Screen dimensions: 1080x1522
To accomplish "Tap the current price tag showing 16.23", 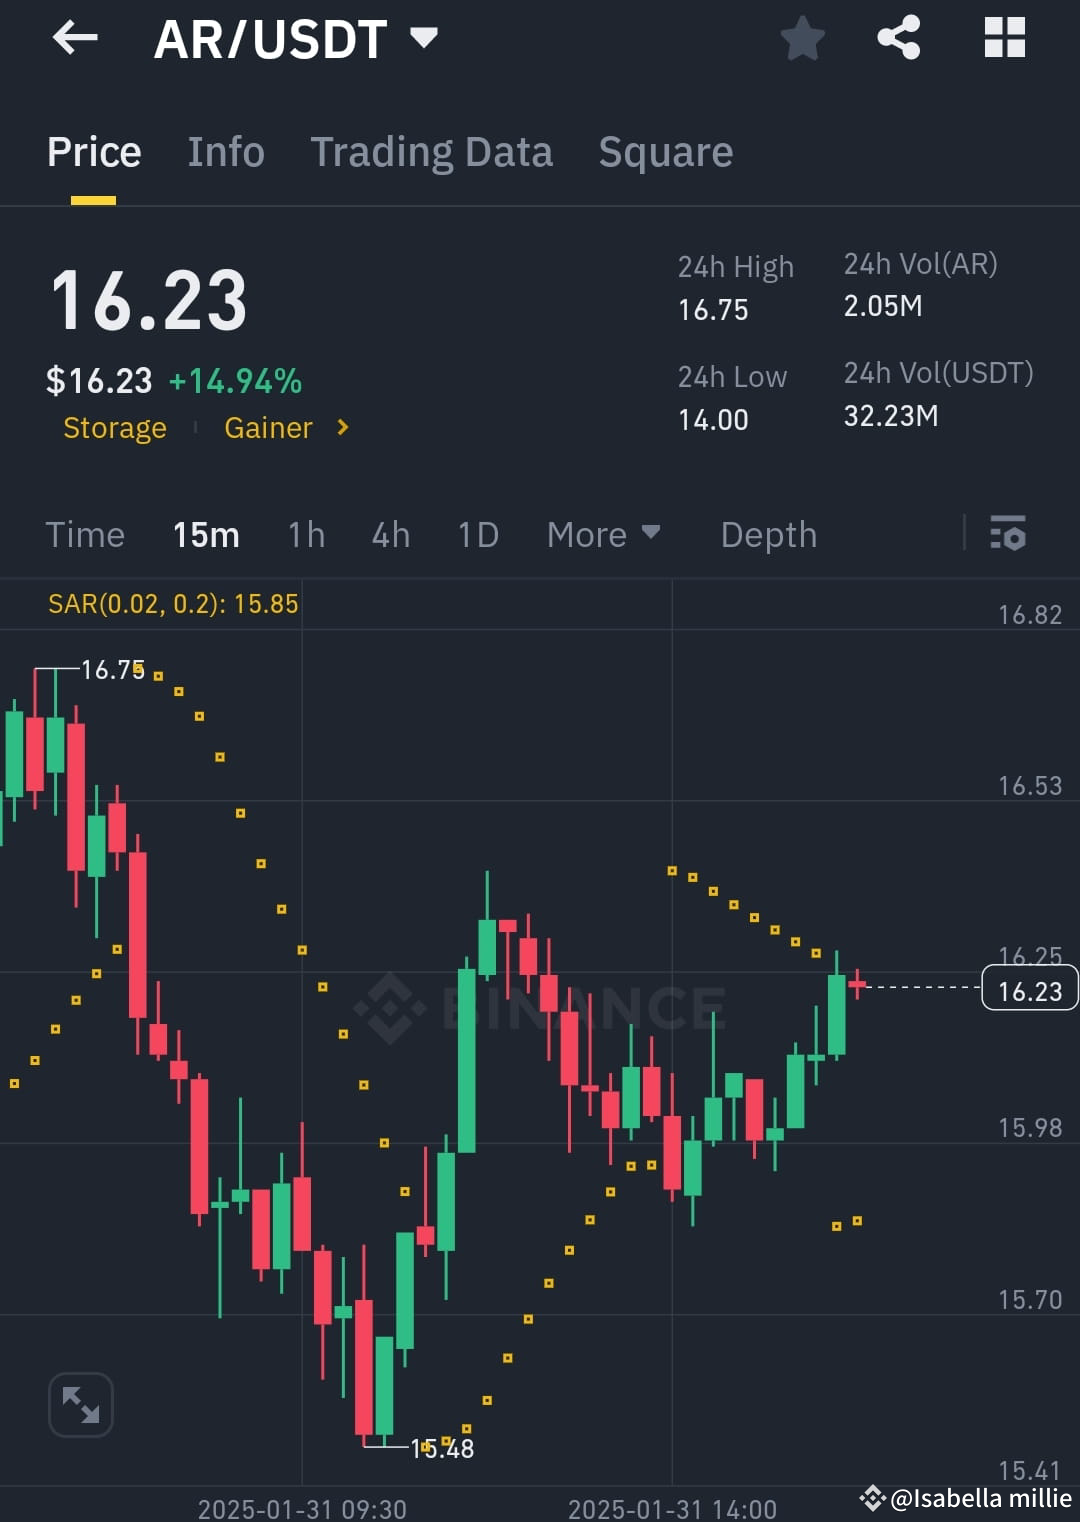I will coord(1029,988).
